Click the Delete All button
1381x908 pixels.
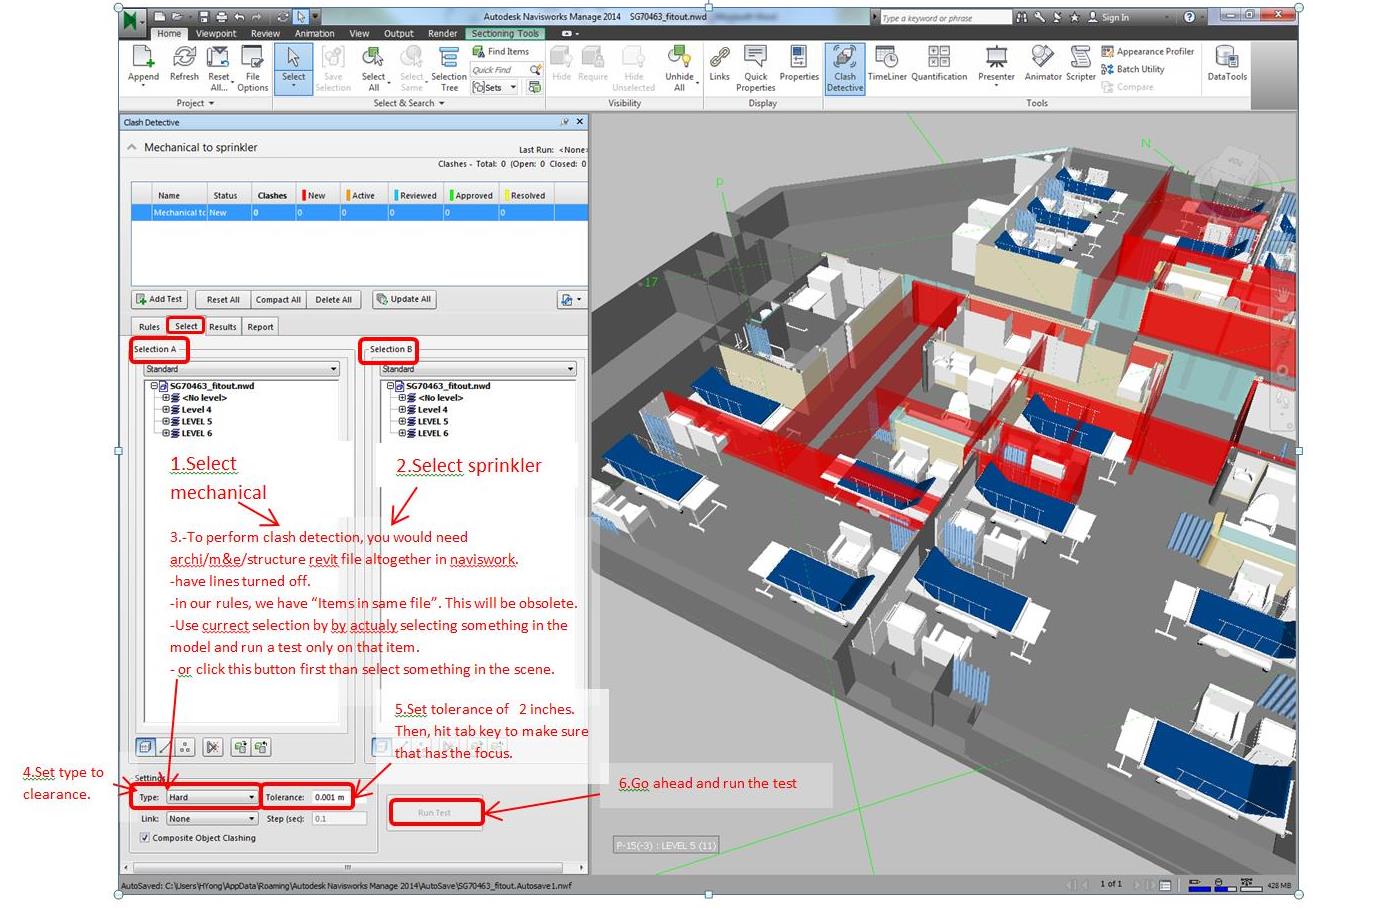333,299
